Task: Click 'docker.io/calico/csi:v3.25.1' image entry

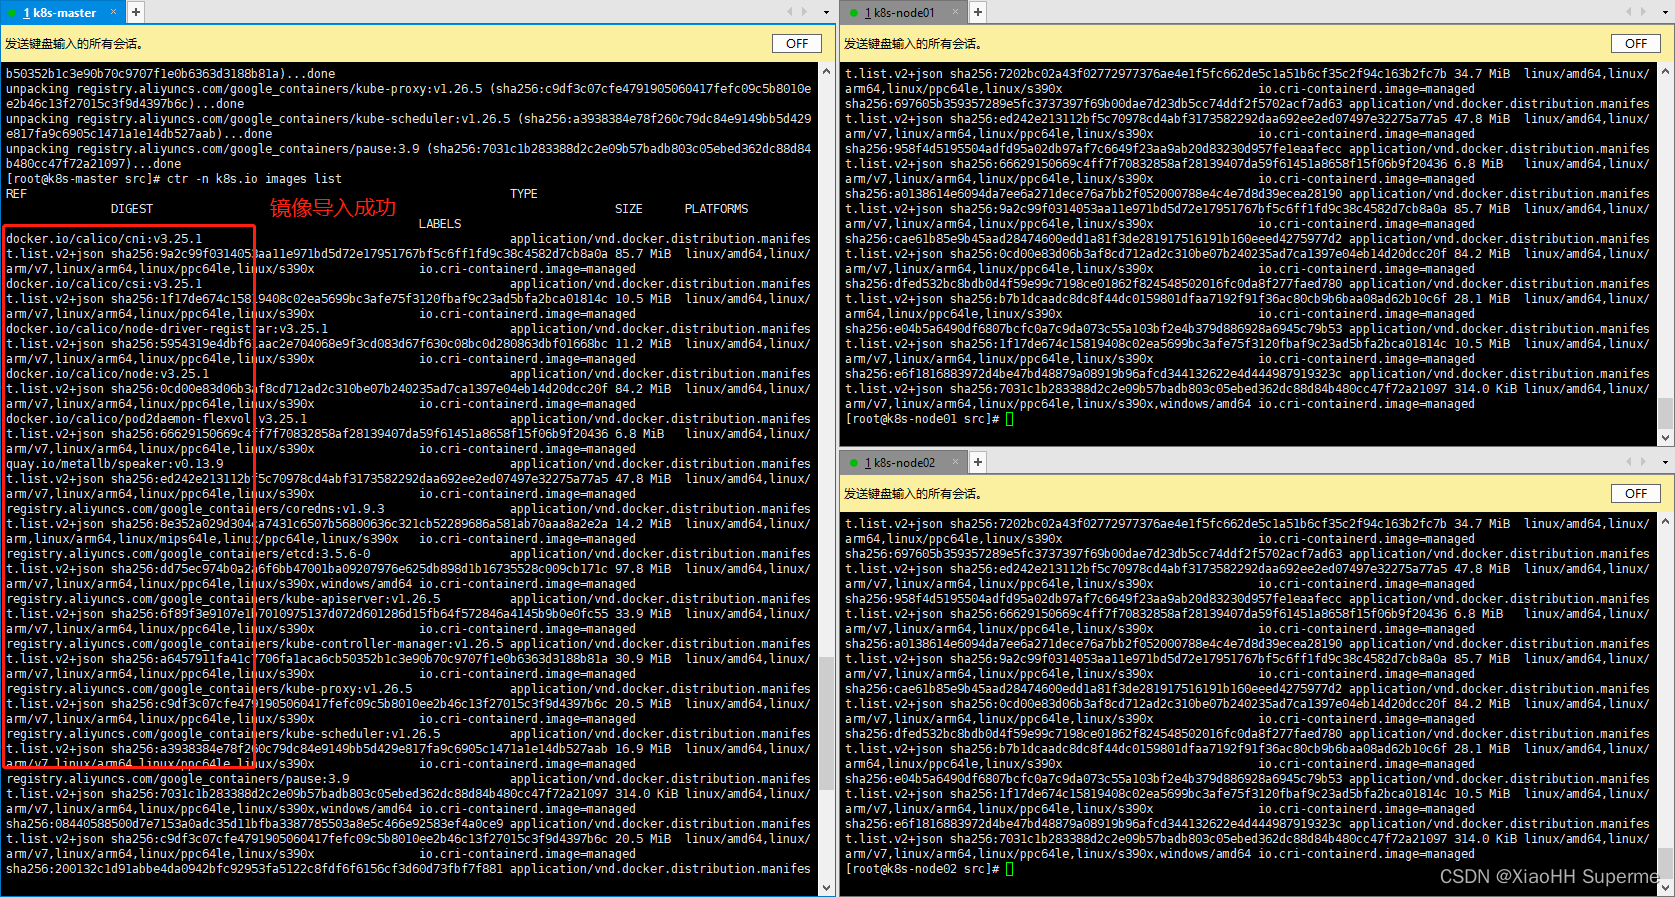Action: click(104, 284)
